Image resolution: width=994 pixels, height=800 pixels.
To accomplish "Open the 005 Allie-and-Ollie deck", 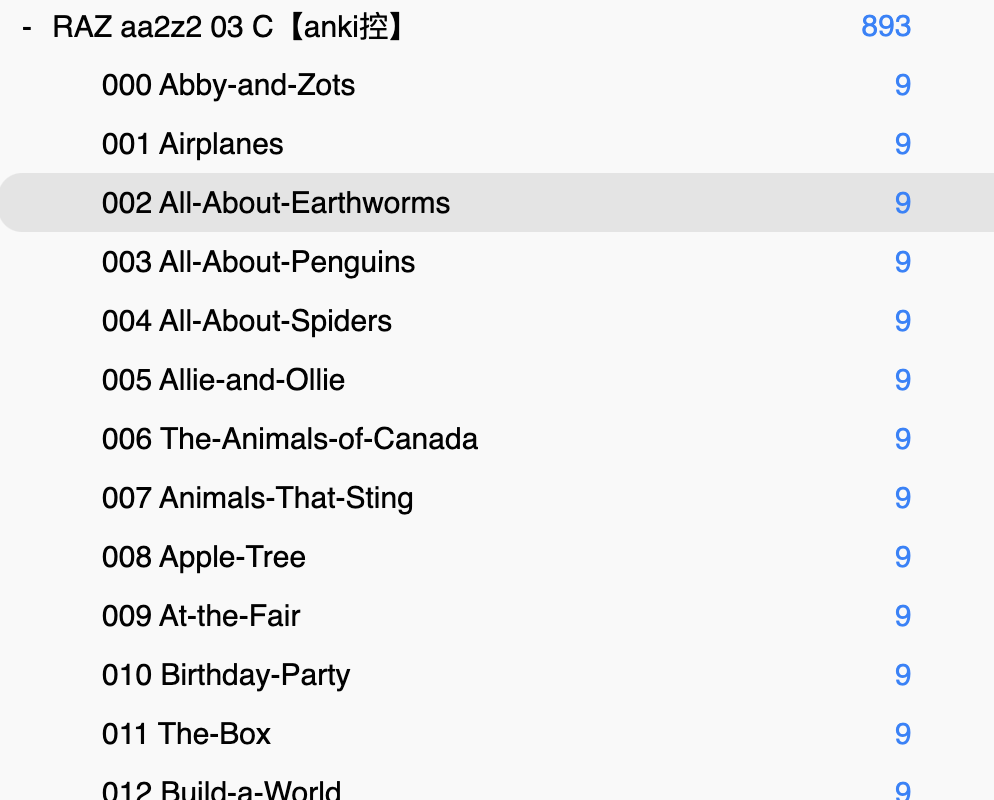I will (x=223, y=380).
